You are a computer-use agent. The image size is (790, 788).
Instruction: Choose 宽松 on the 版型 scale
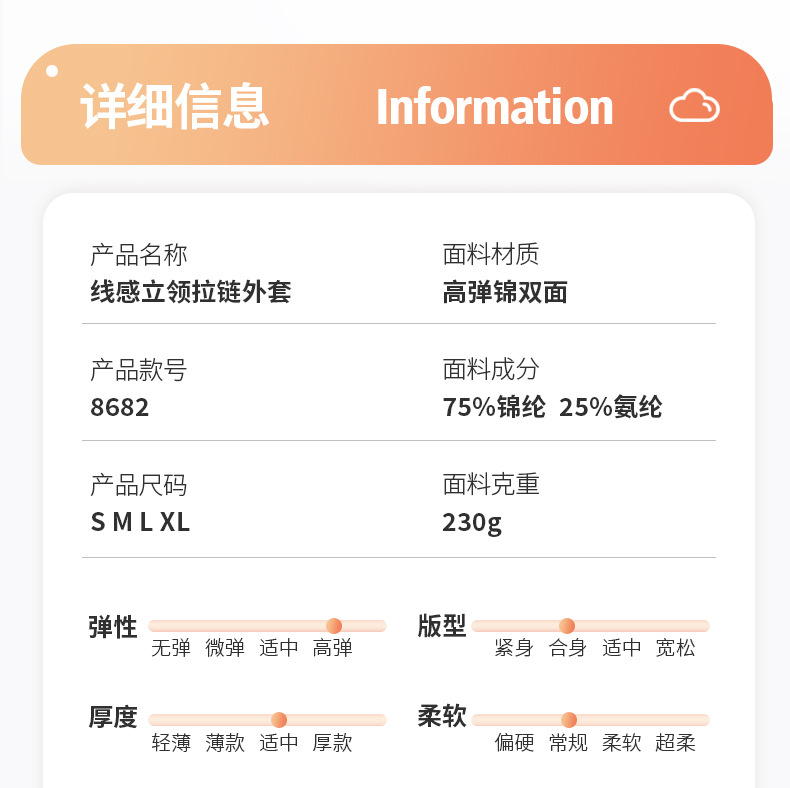[x=675, y=648]
